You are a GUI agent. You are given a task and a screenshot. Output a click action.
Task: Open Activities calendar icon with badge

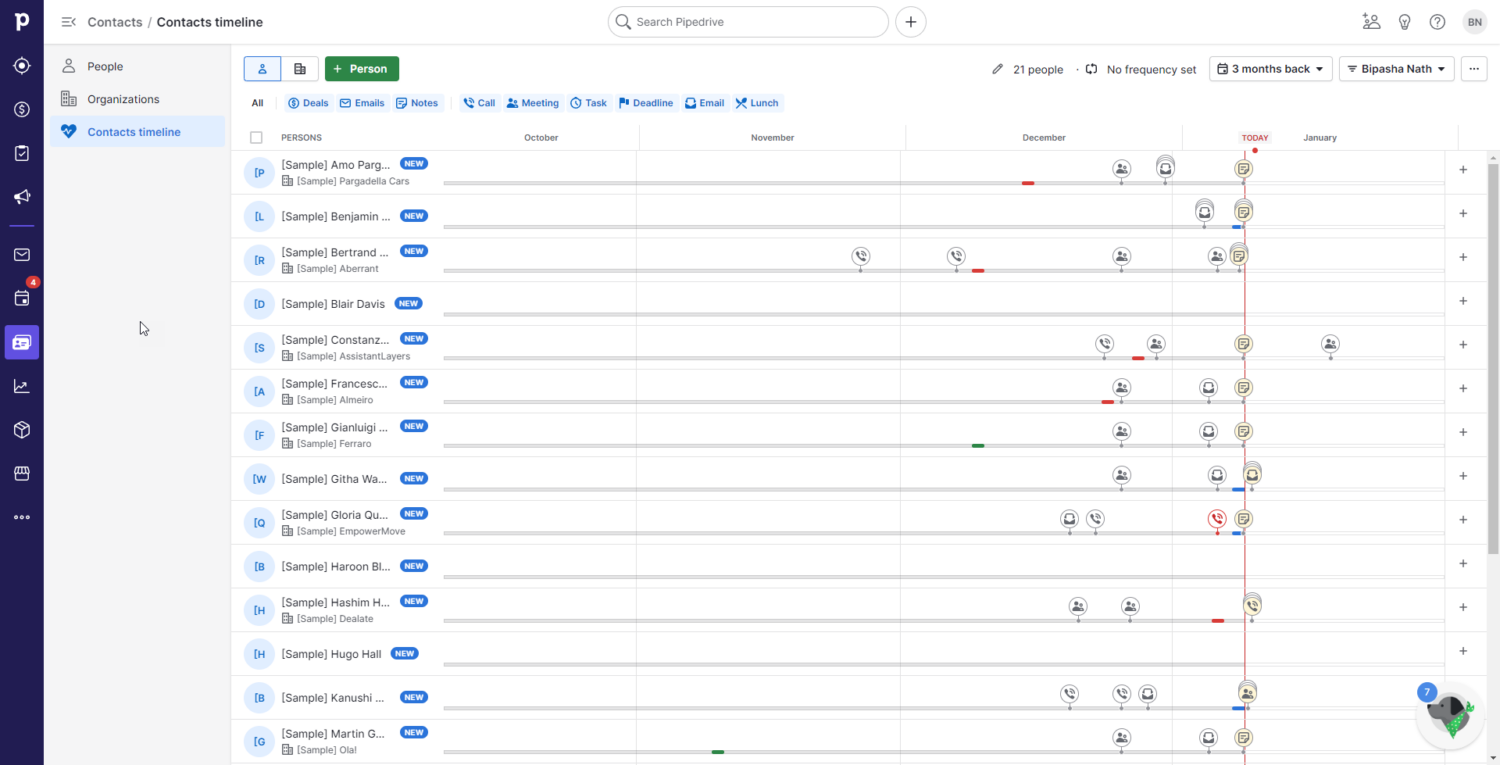[21, 298]
